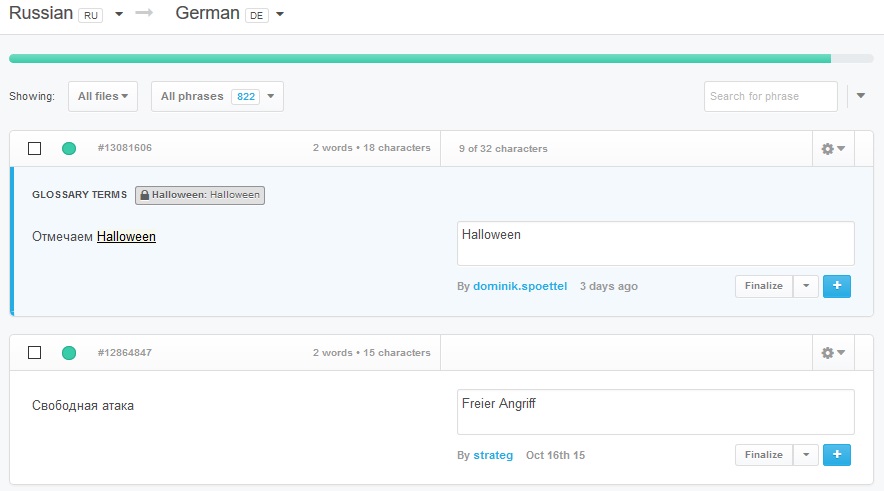The image size is (884, 491).
Task: Expand the search options arrow beside search field
Action: (x=861, y=96)
